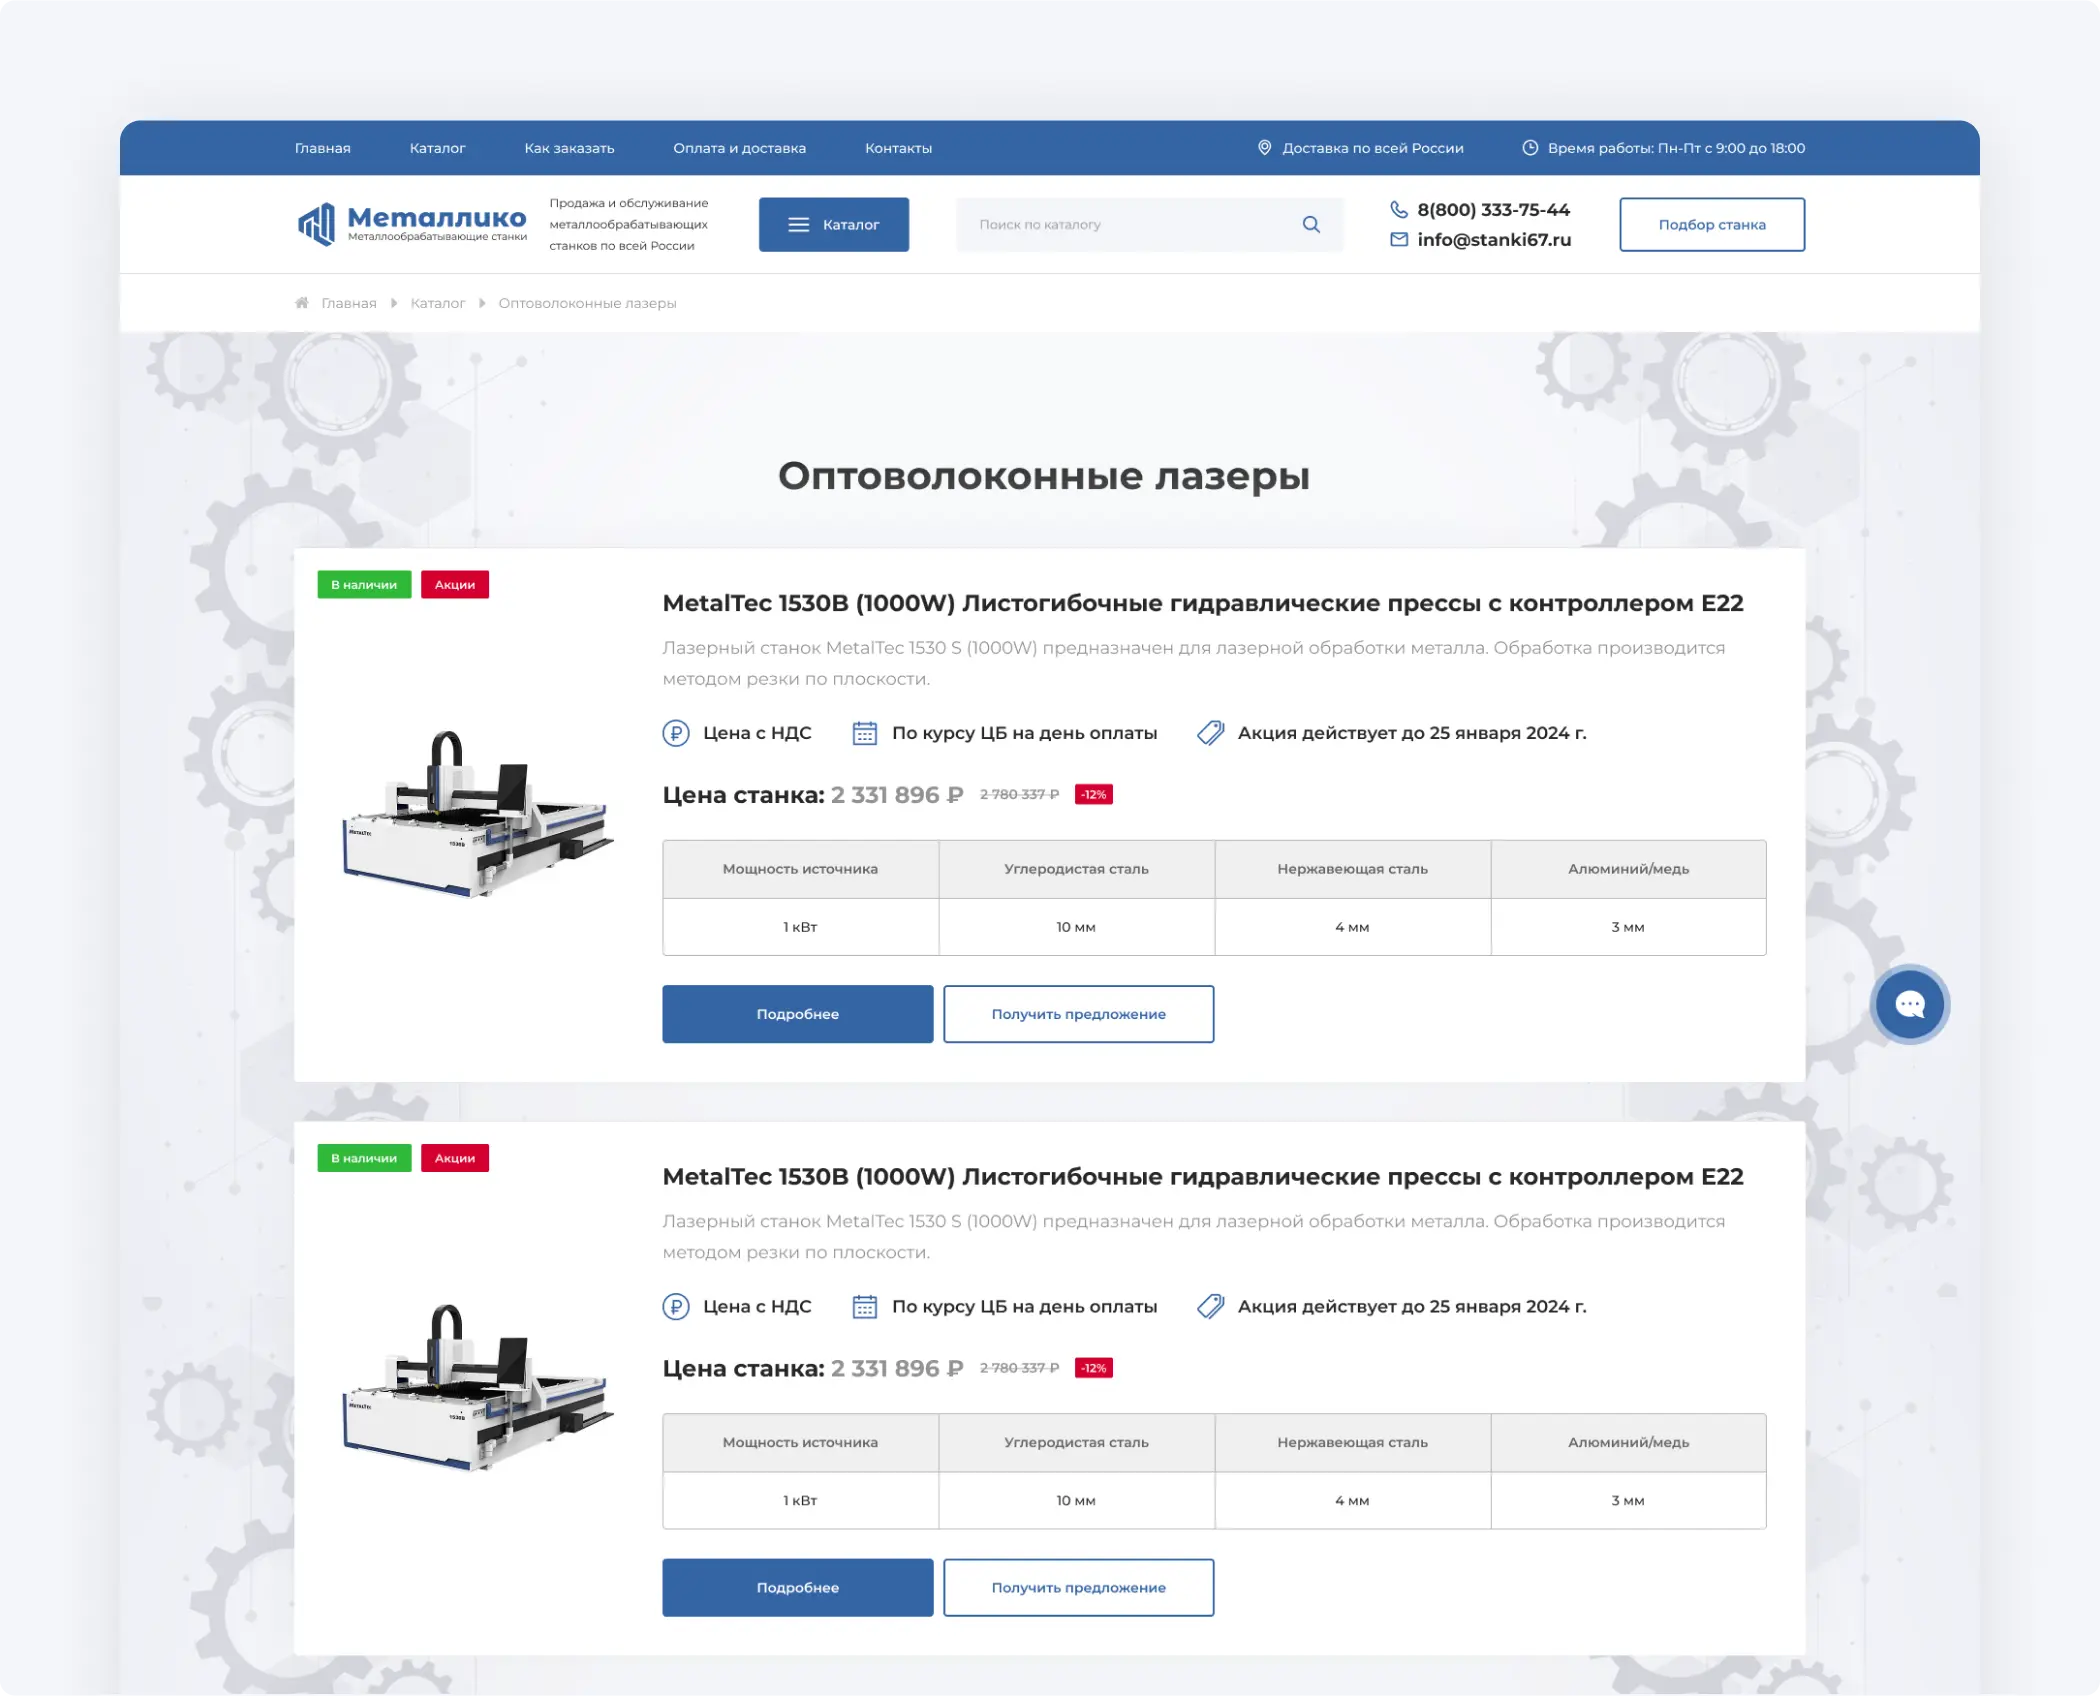Click the clock icon near Время работы

(x=1529, y=147)
